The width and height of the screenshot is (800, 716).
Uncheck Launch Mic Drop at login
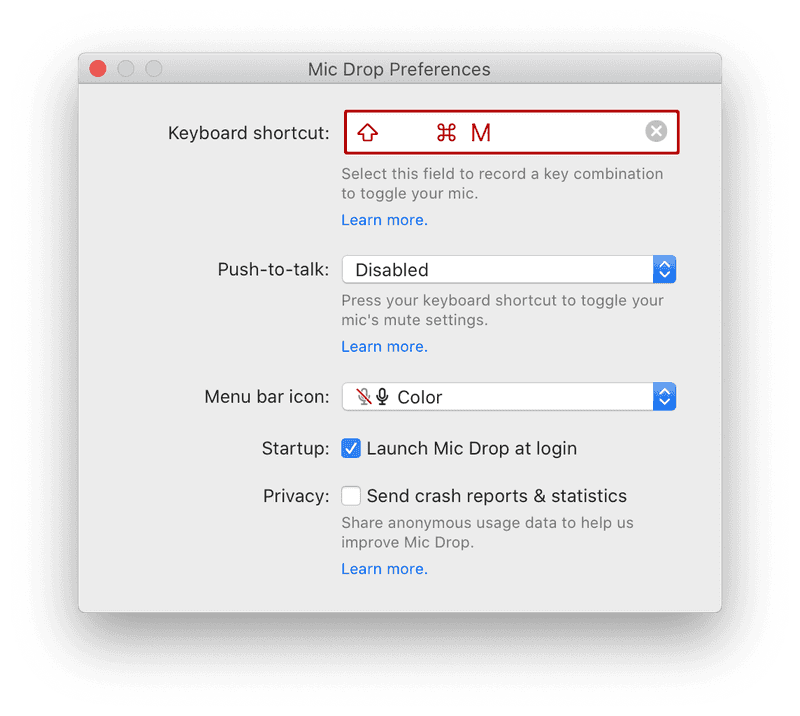tap(351, 448)
